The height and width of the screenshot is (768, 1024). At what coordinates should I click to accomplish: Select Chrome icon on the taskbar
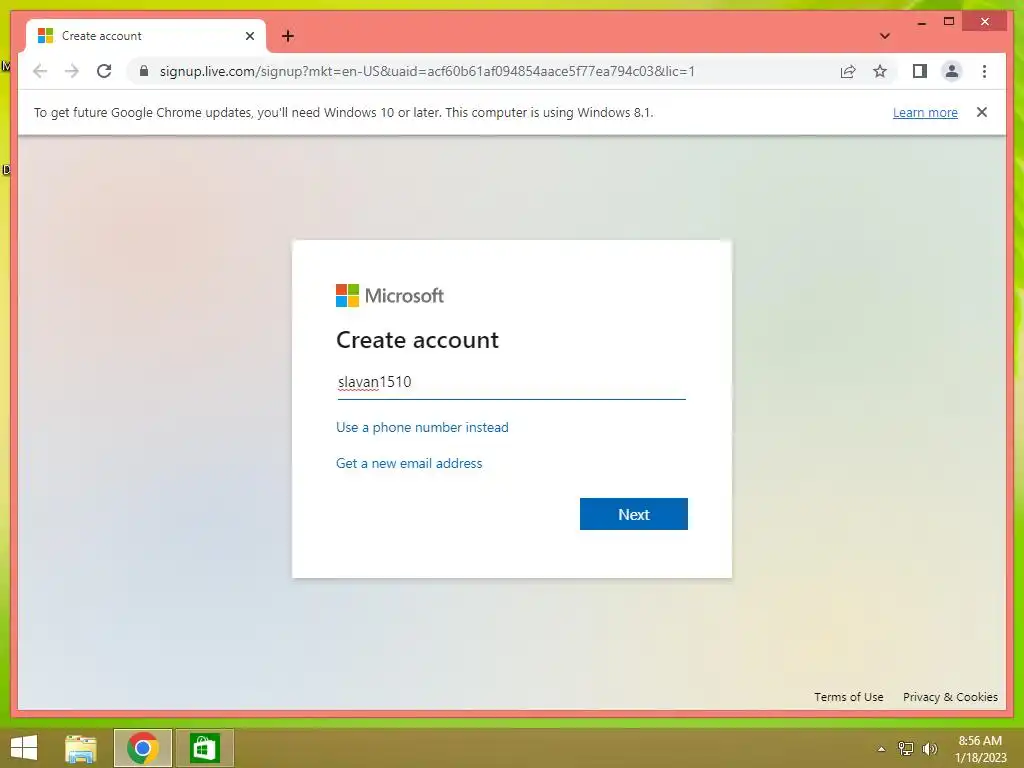pyautogui.click(x=142, y=748)
